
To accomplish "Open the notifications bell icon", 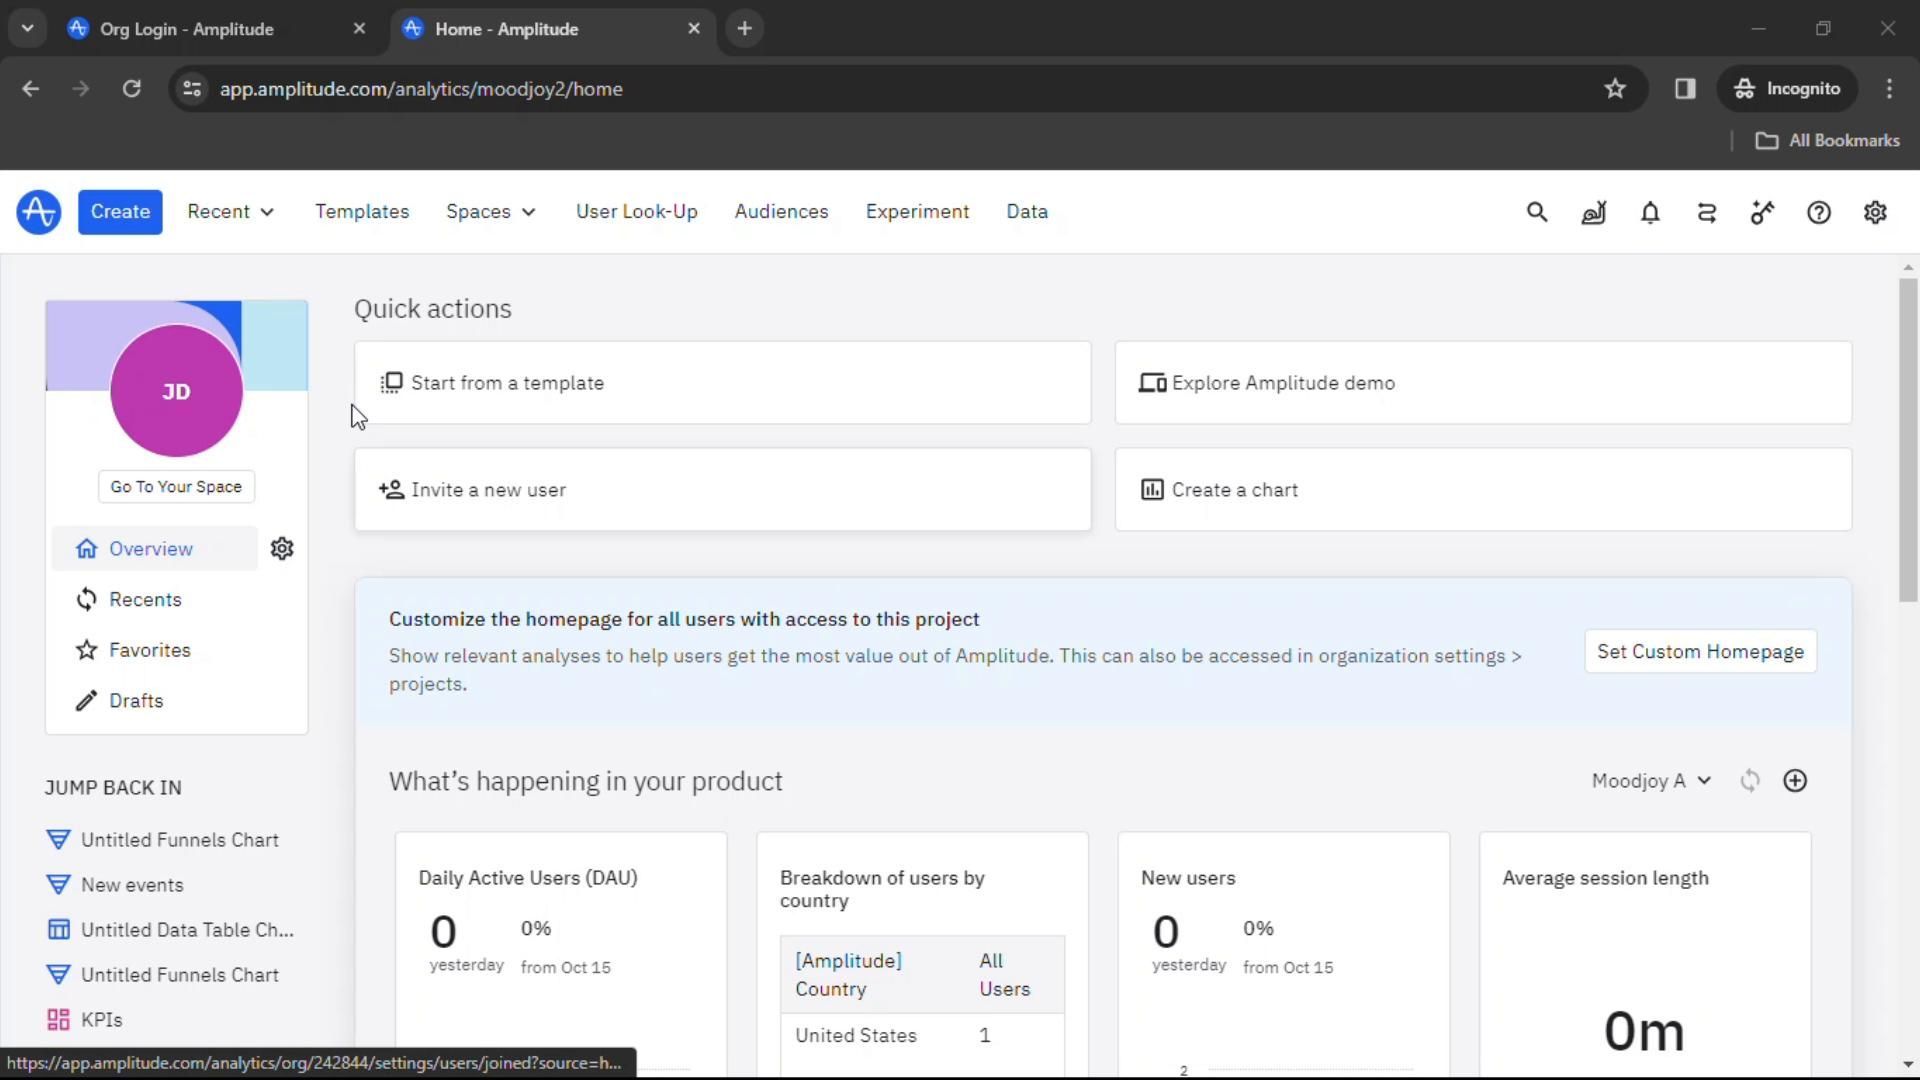I will pos(1650,212).
